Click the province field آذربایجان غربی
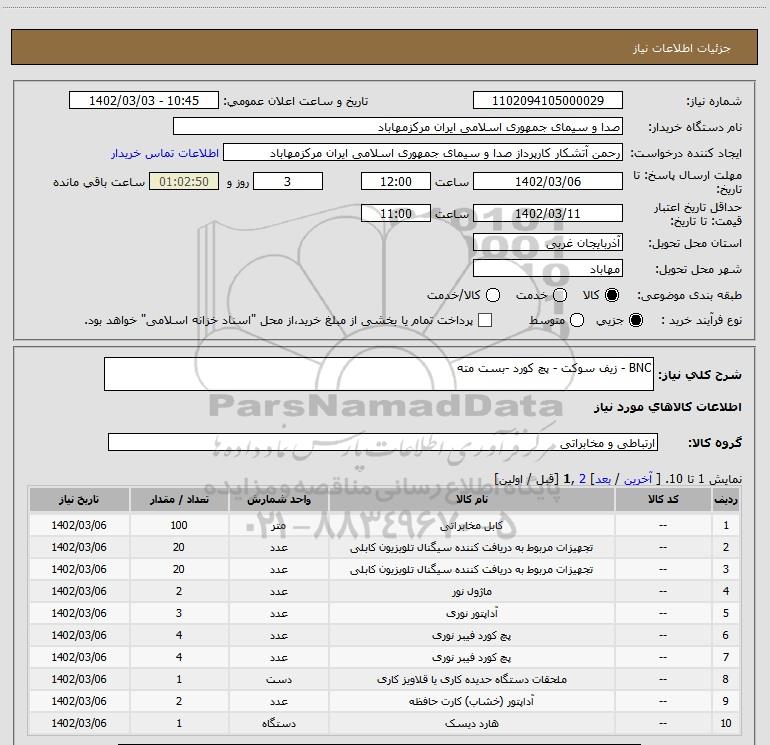 [x=548, y=242]
